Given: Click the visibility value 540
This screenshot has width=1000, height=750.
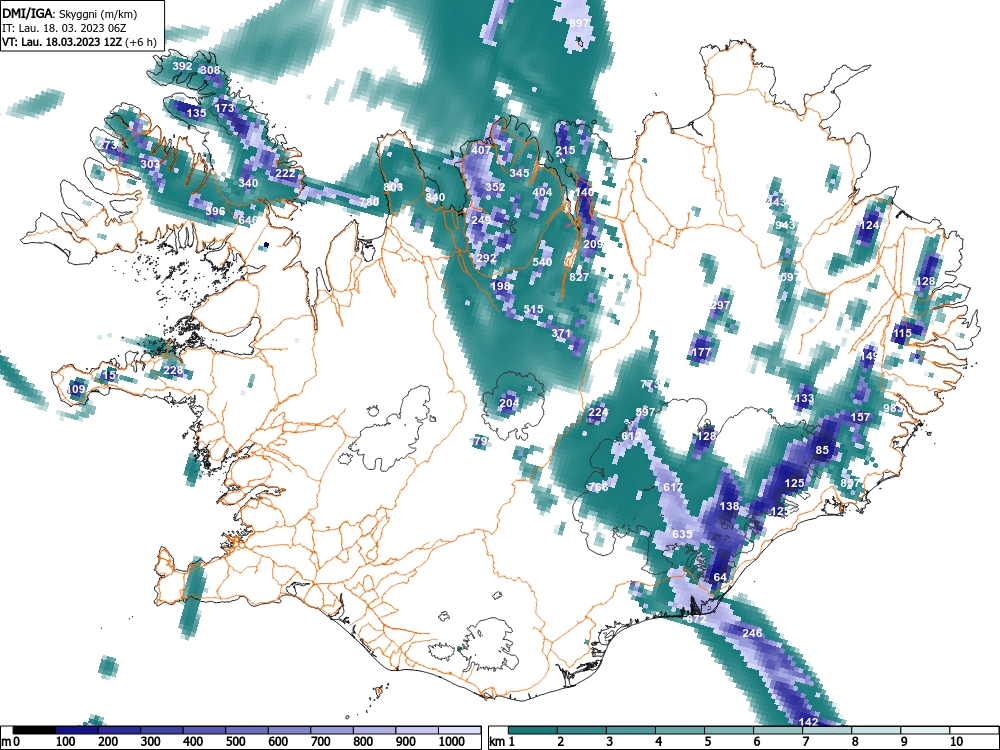Looking at the screenshot, I should pos(542,262).
